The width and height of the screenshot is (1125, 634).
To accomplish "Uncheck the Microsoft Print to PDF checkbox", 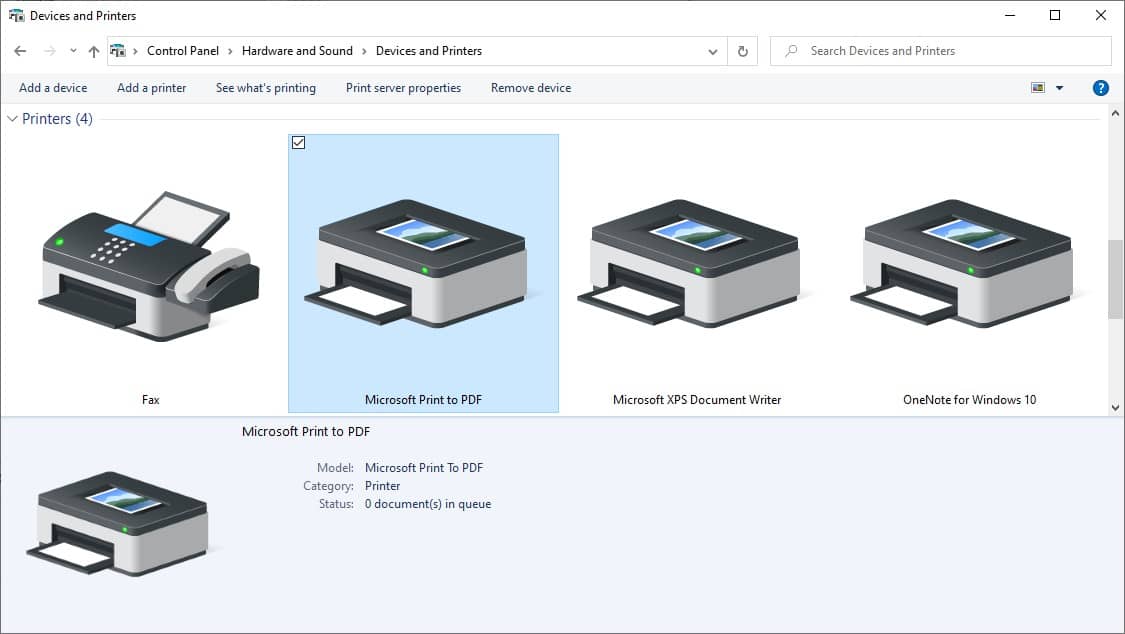I will pyautogui.click(x=298, y=143).
